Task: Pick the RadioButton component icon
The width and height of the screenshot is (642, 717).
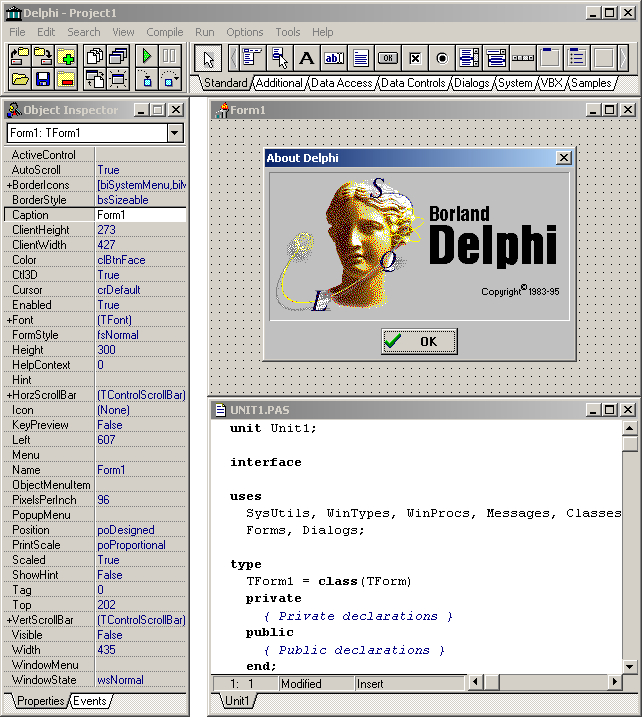Action: [442, 58]
